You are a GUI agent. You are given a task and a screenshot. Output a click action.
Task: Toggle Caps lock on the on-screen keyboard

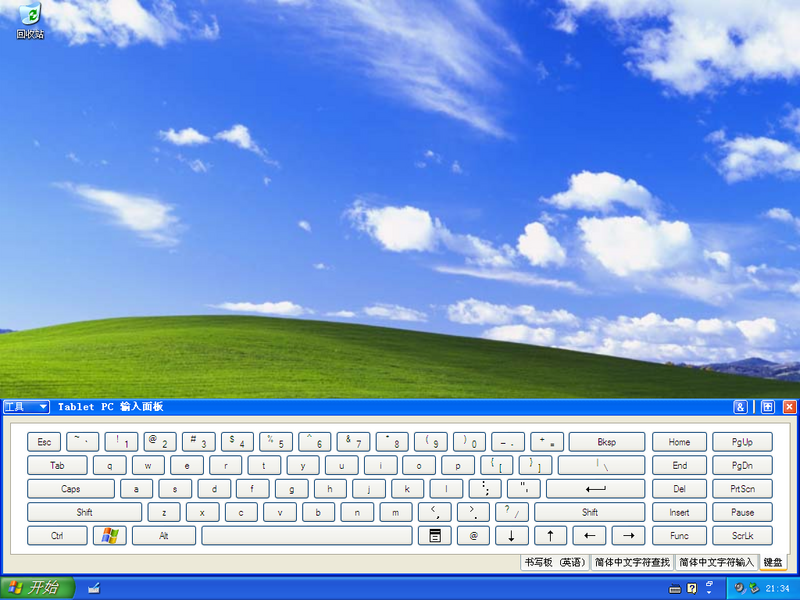pyautogui.click(x=69, y=488)
